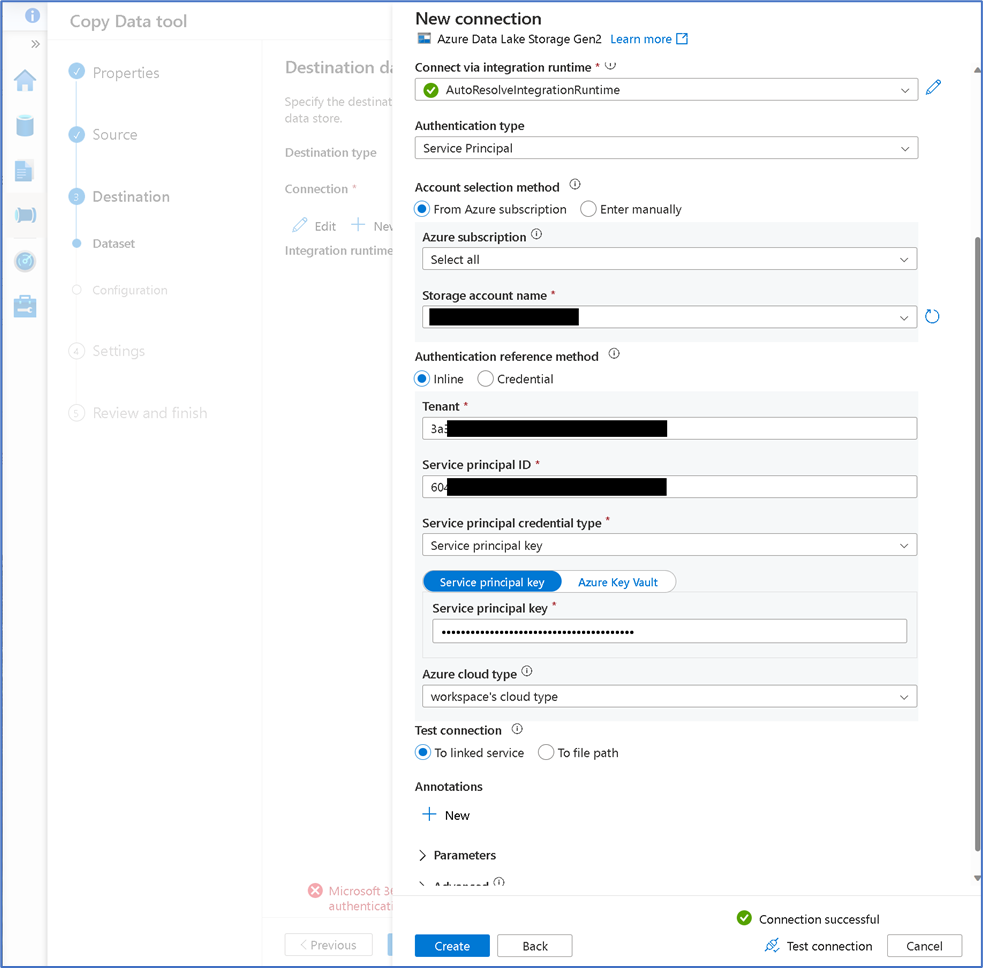Open Authentication type dropdown
The width and height of the screenshot is (983, 968).
coord(666,148)
